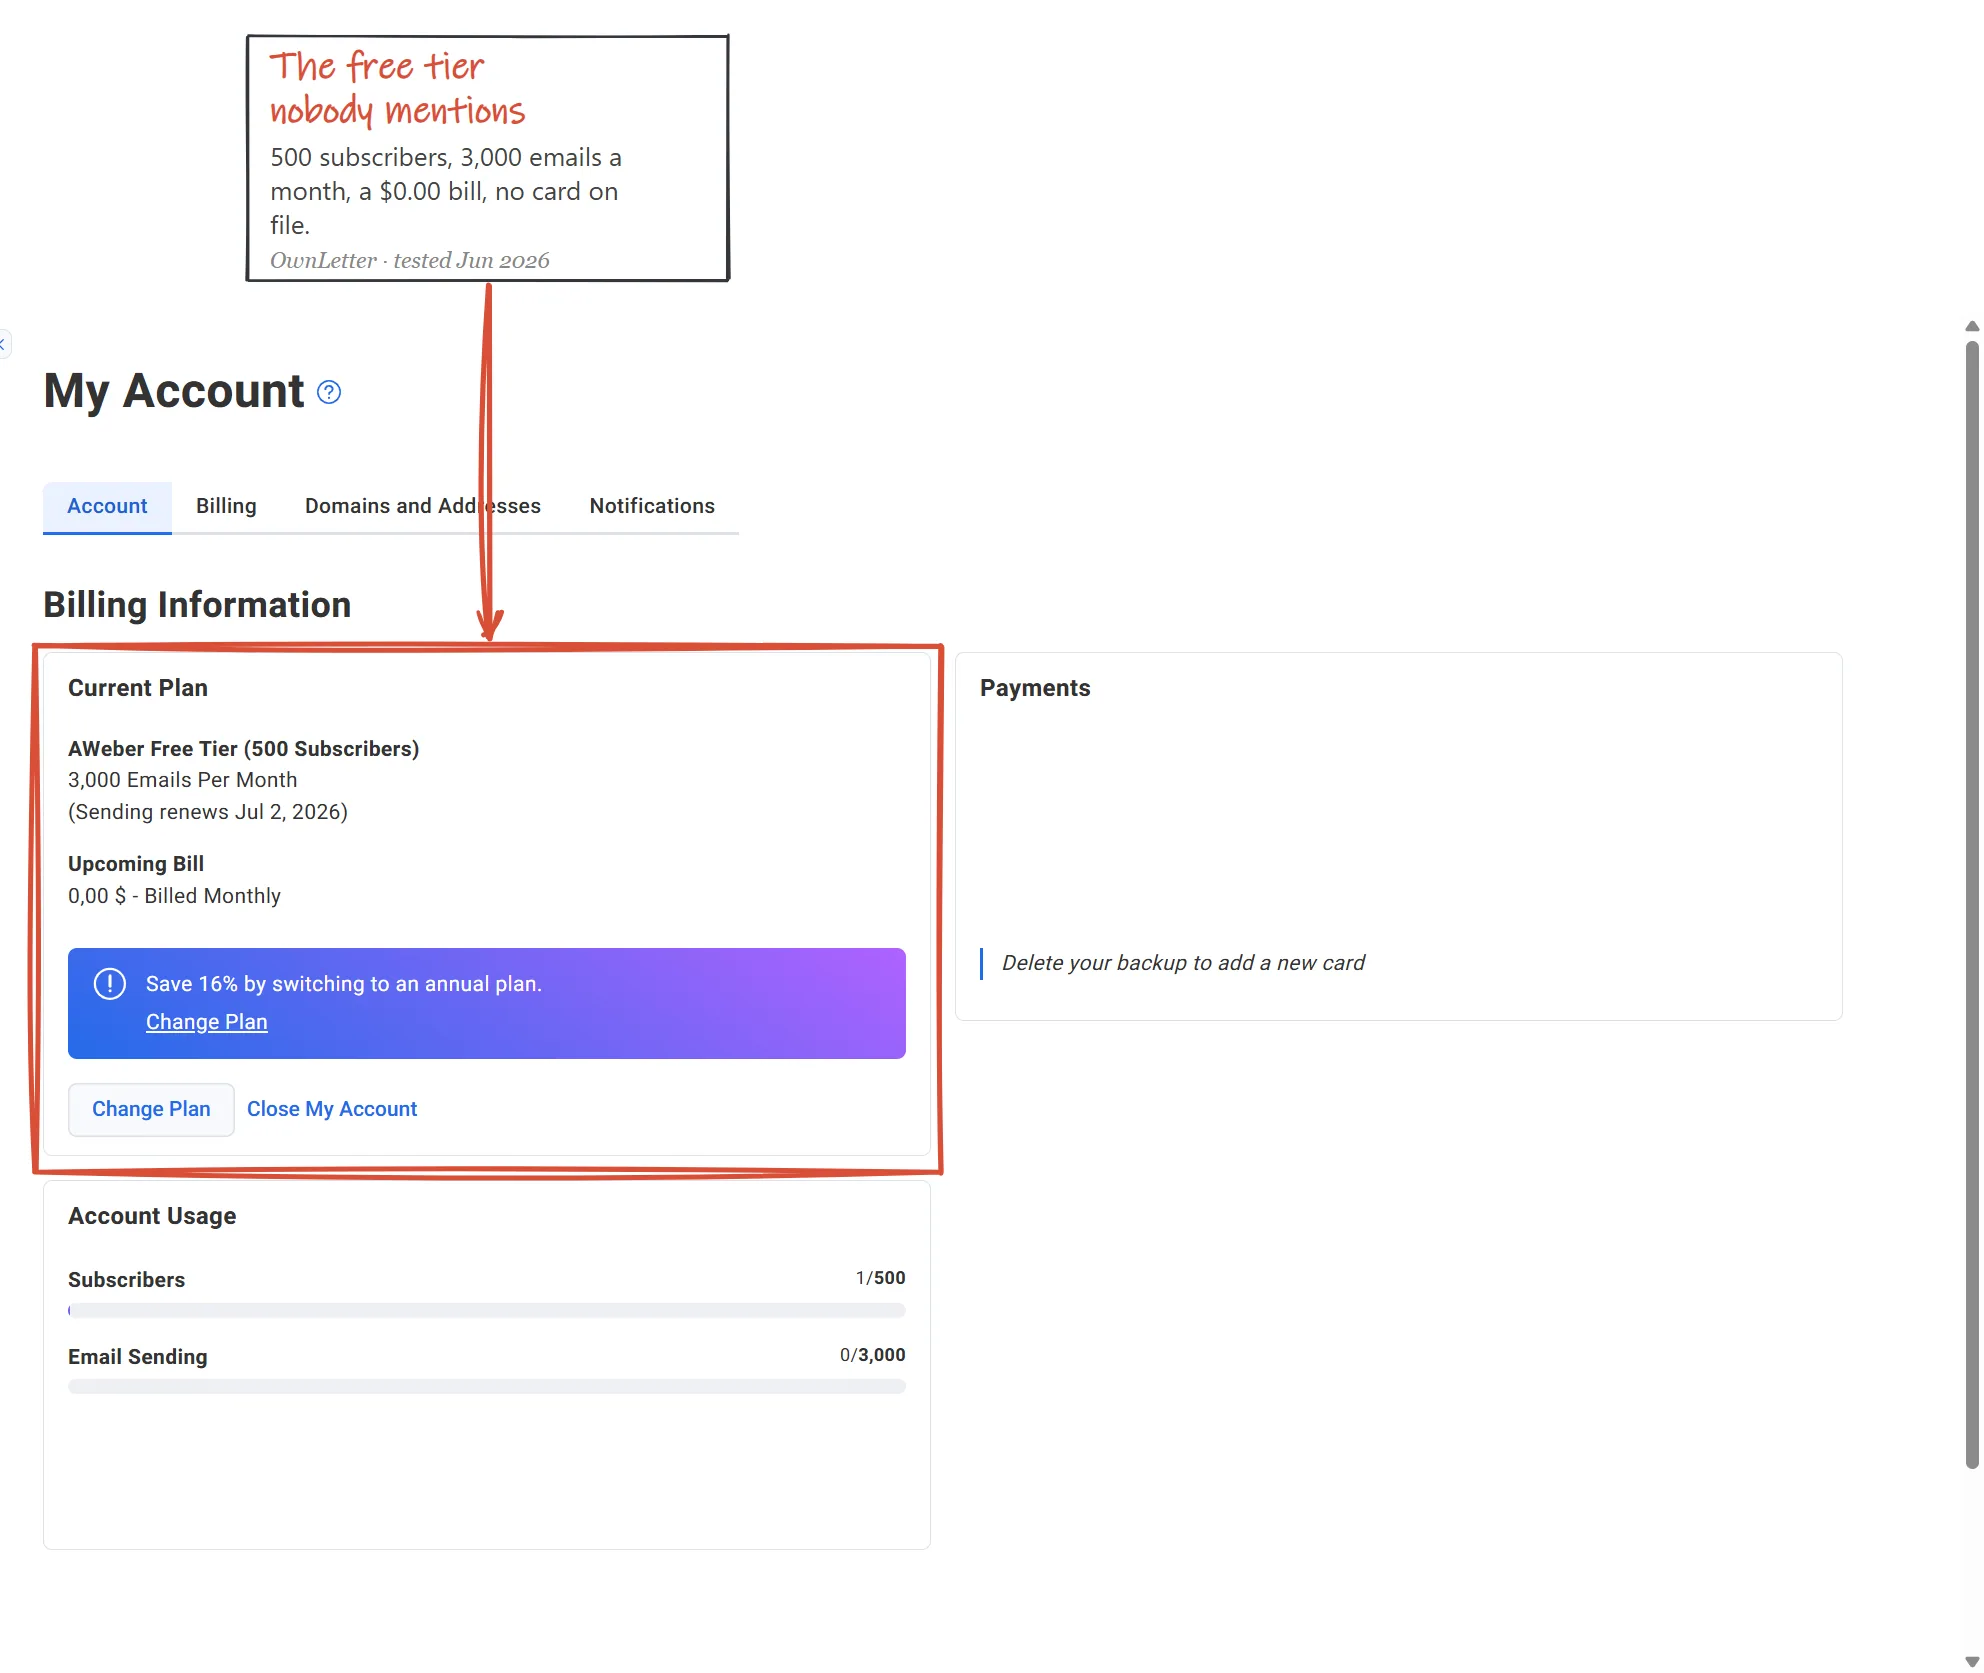Click the scrollbar down arrow
The width and height of the screenshot is (1984, 1673).
(x=1972, y=1662)
